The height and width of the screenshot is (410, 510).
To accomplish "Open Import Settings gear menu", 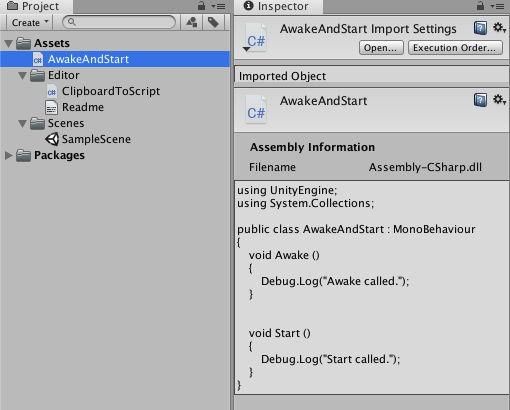I will point(499,28).
